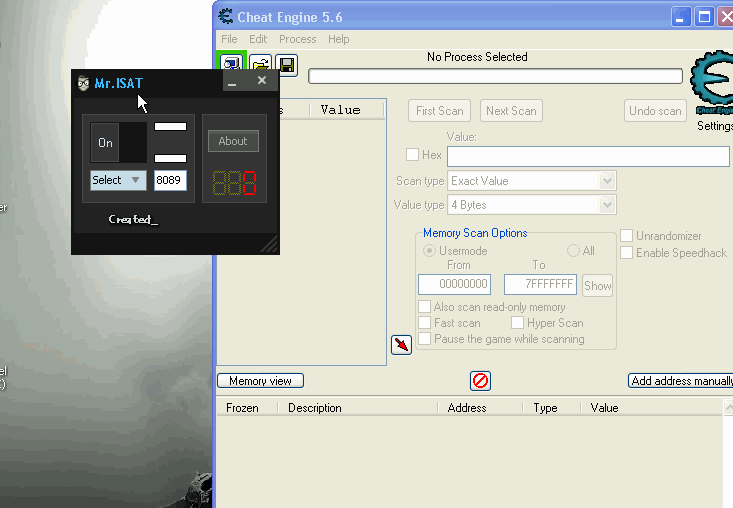Copy selected addresses red arrow icon
Image resolution: width=733 pixels, height=508 pixels.
point(401,345)
